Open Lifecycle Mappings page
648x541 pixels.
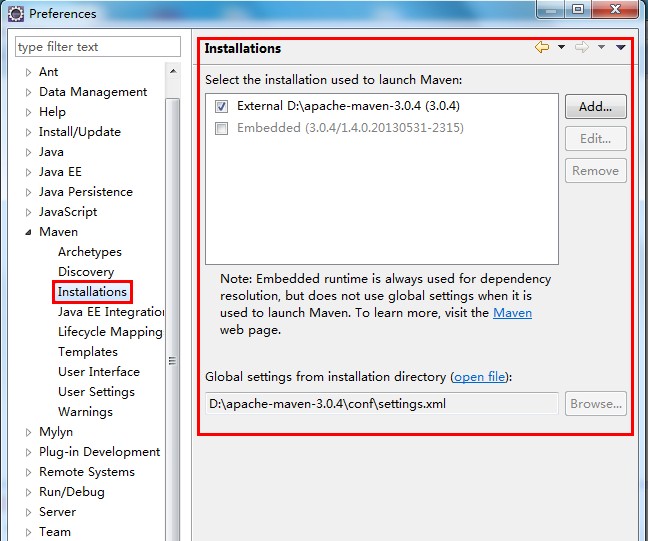(x=110, y=332)
